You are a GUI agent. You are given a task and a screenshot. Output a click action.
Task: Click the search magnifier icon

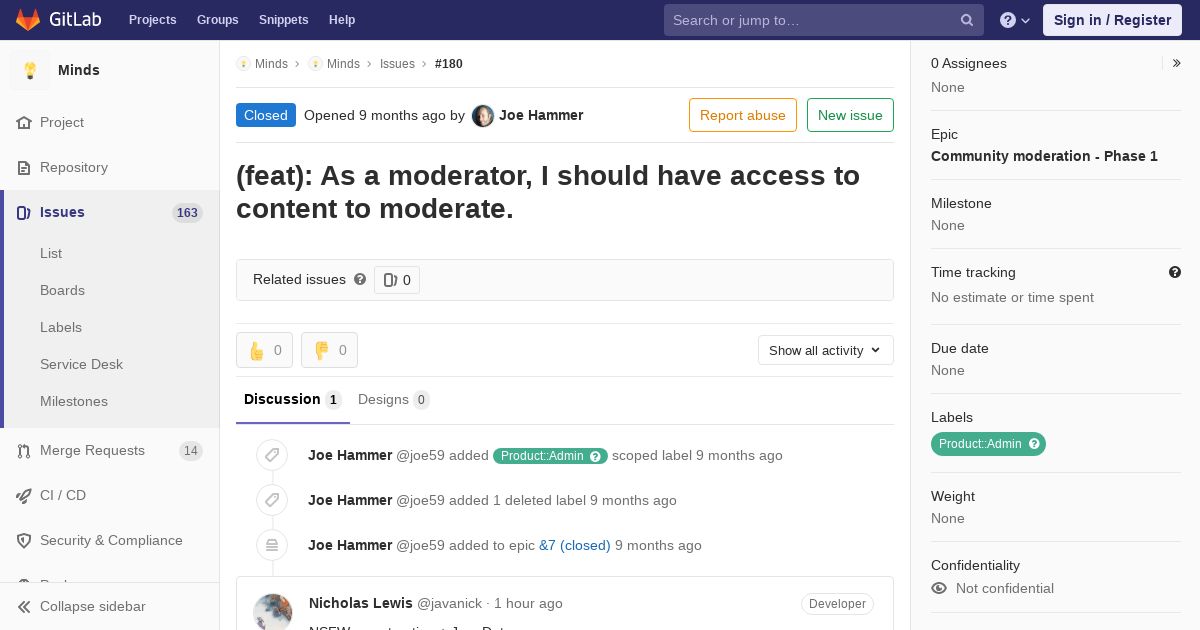(967, 20)
